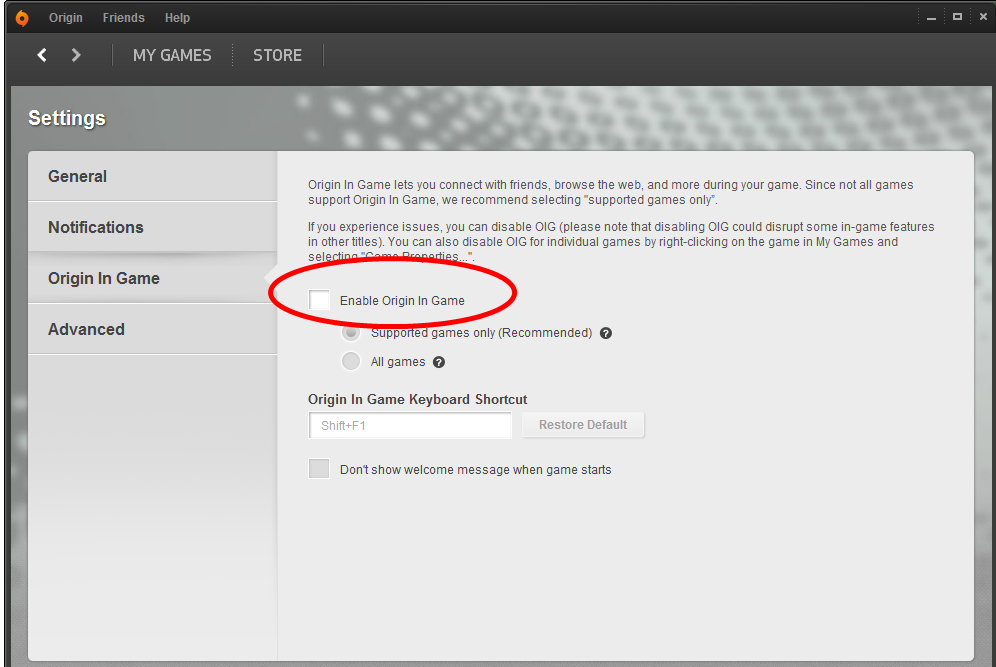The width and height of the screenshot is (996, 667).
Task: Click the paragraph starting 'If you experience issues'
Action: 621,241
